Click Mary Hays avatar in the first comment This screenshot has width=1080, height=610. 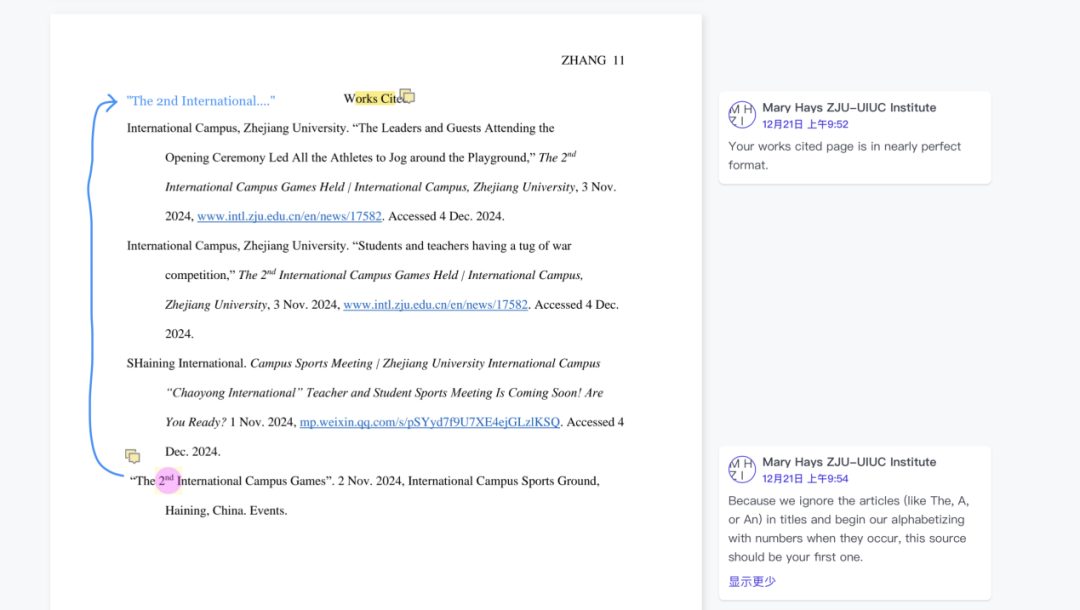[x=742, y=115]
